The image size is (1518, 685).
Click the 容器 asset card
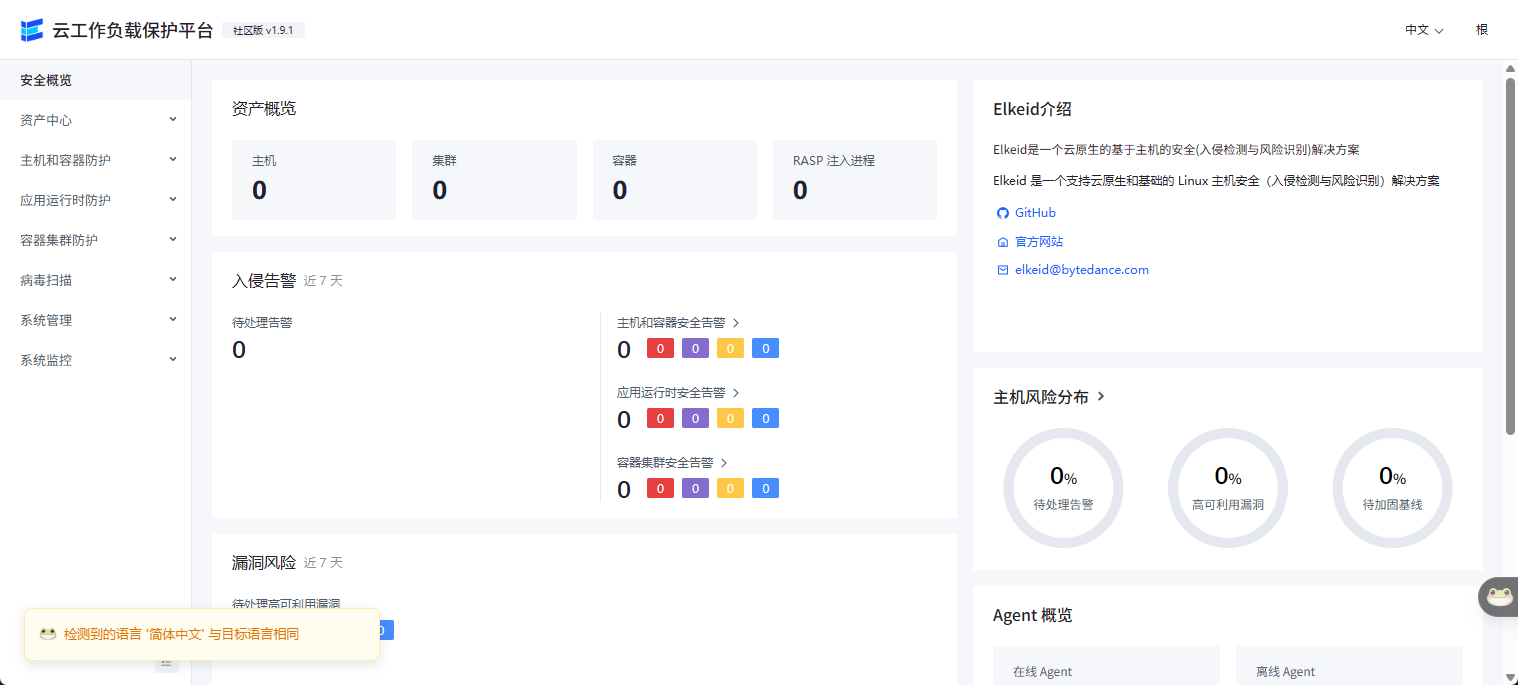pyautogui.click(x=675, y=180)
